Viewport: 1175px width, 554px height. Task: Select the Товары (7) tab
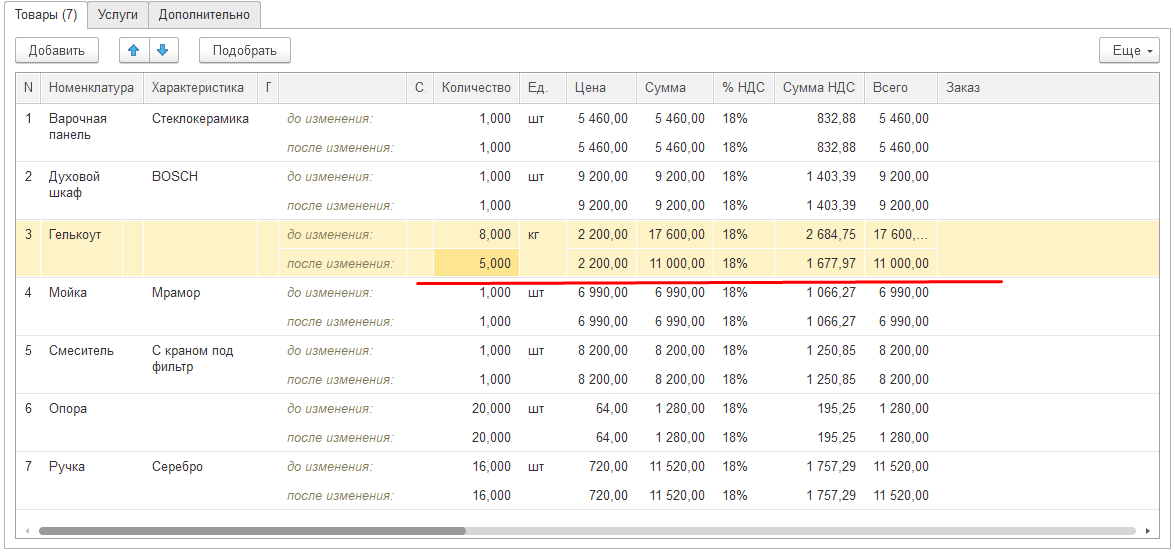point(46,13)
